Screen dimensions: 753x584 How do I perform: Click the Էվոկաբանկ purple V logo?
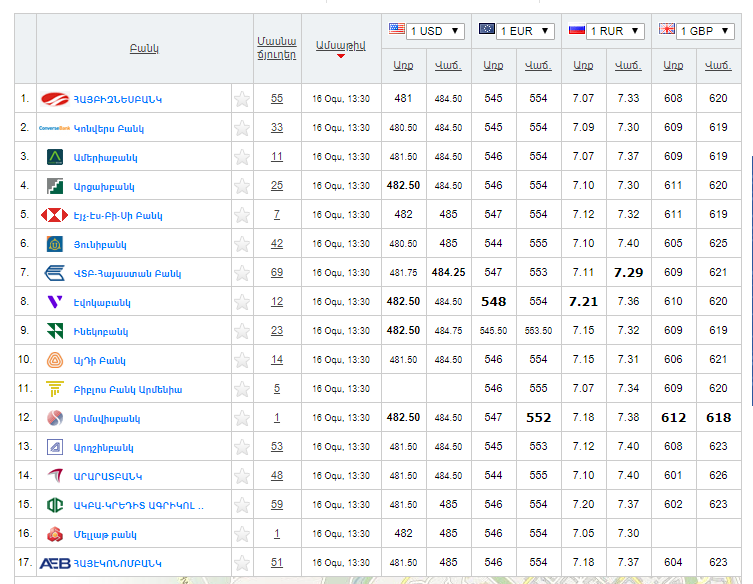pos(55,302)
